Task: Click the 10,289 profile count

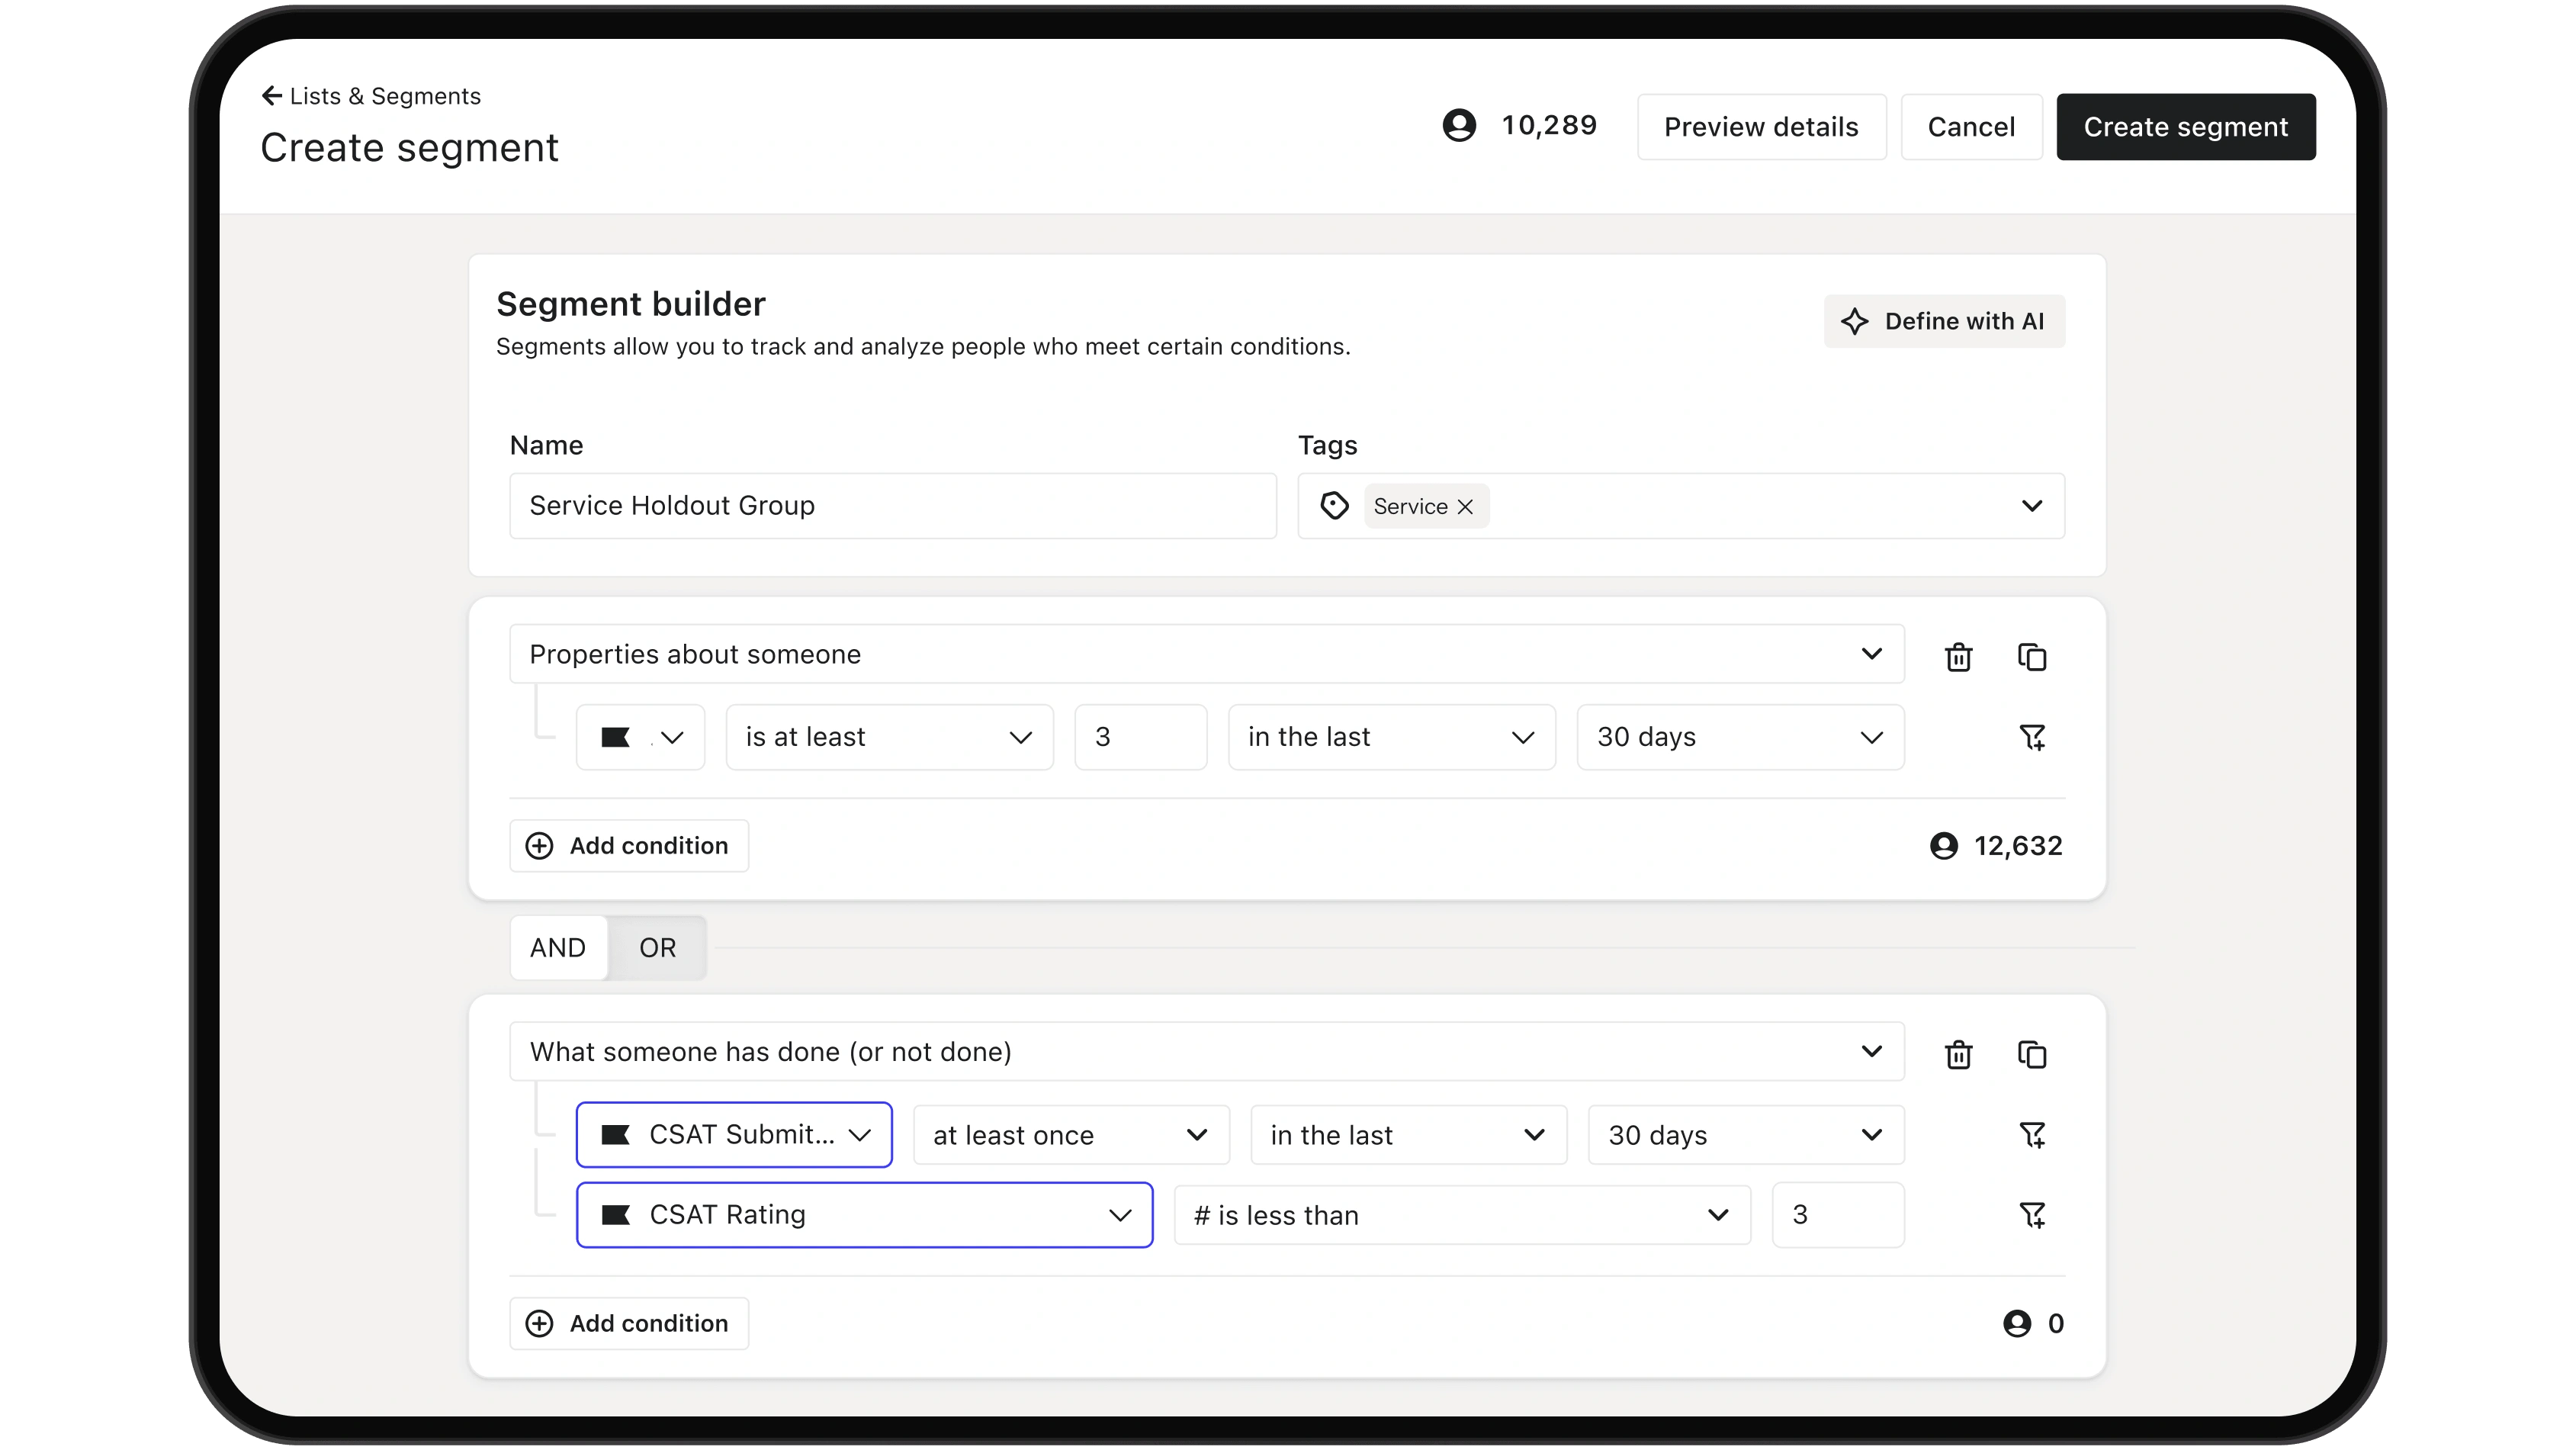Action: (x=1549, y=125)
